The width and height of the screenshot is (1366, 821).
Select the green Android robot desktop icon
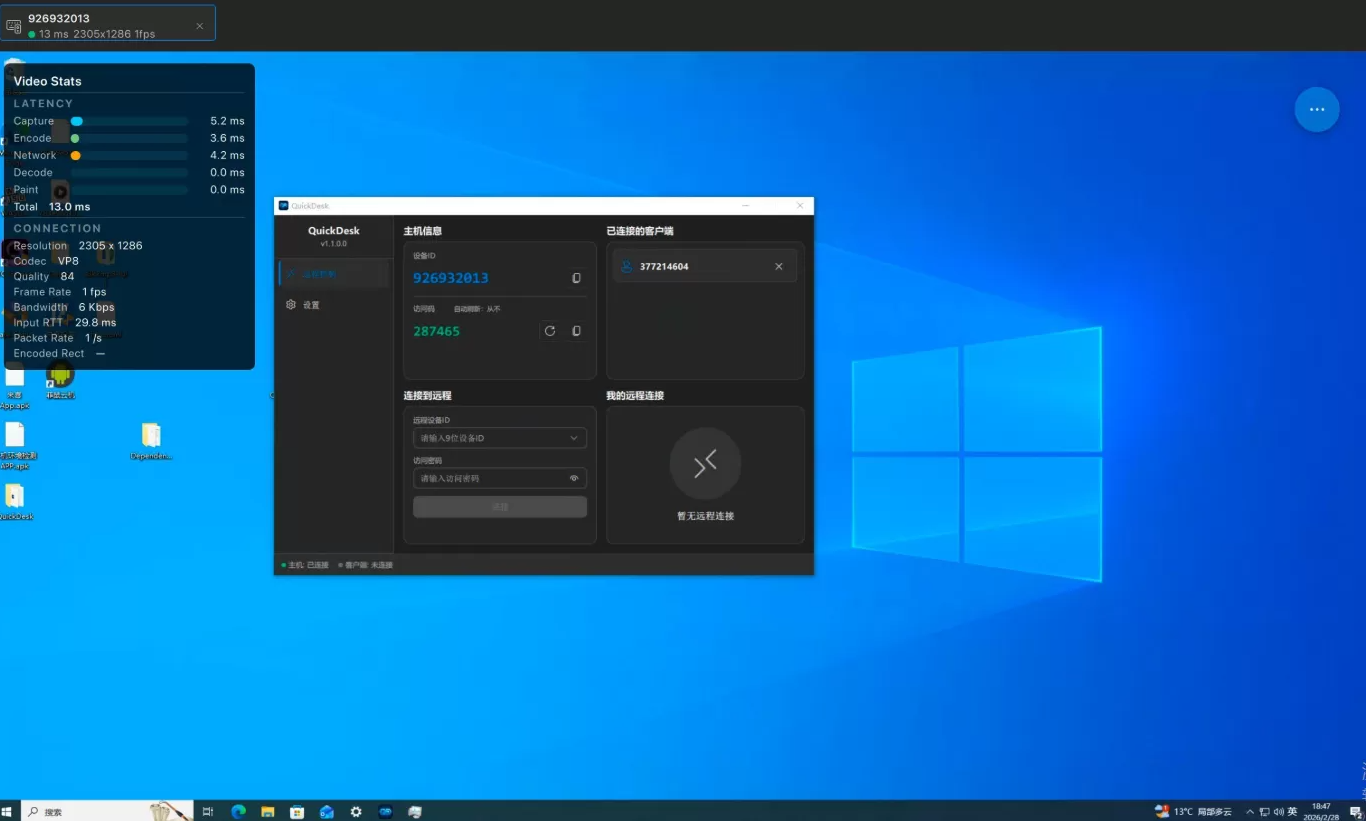click(60, 380)
